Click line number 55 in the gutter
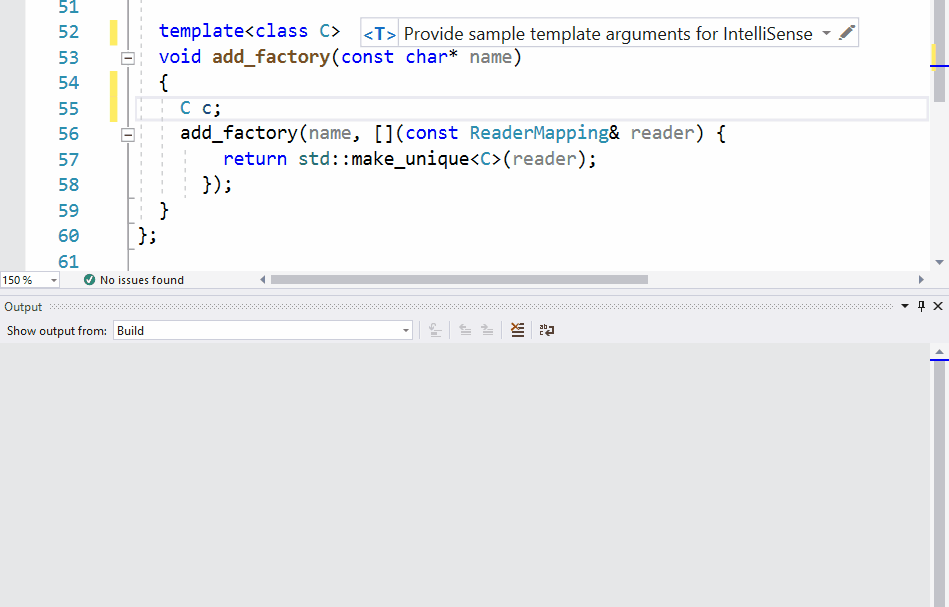The image size is (949, 607). pos(68,109)
